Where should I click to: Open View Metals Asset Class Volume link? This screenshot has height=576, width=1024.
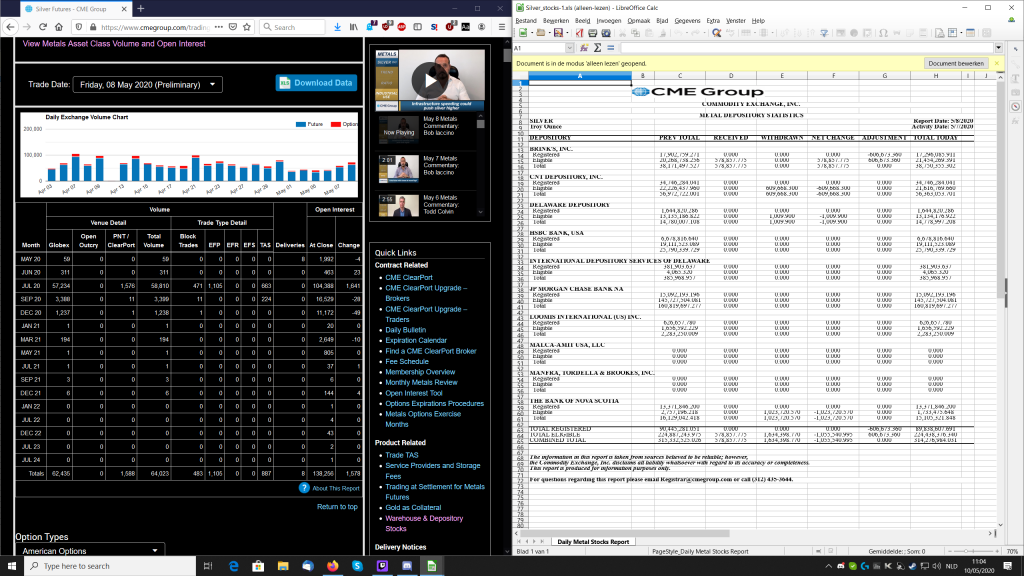114,44
